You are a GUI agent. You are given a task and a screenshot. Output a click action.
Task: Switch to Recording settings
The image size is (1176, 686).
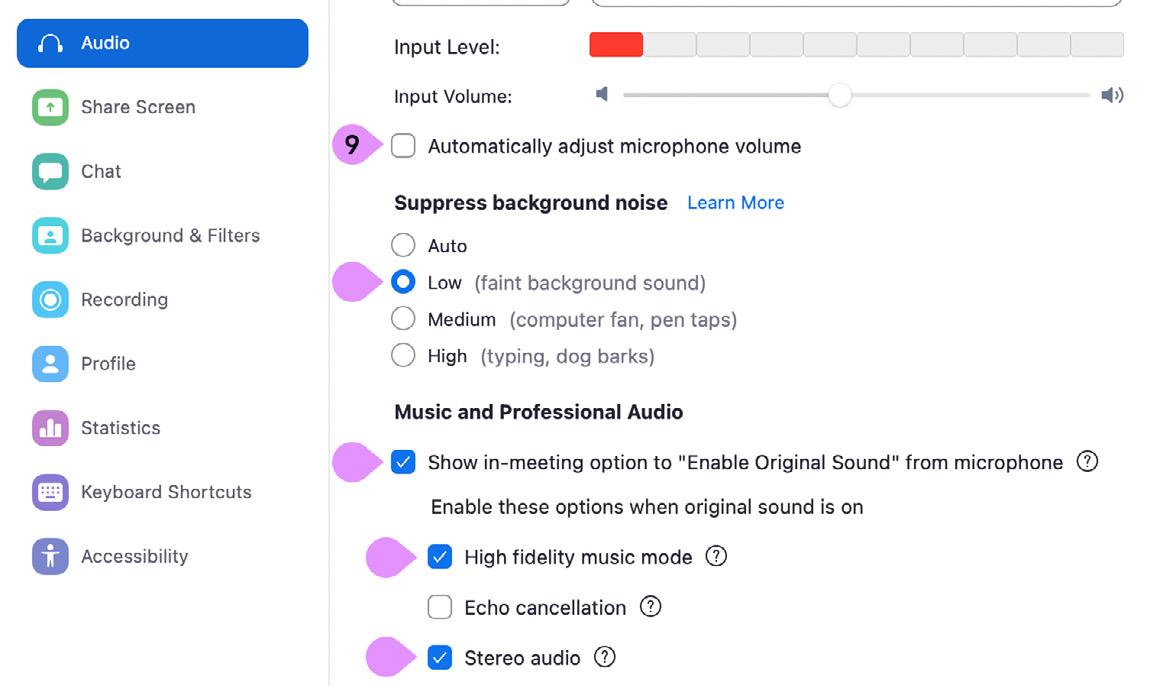click(163, 300)
